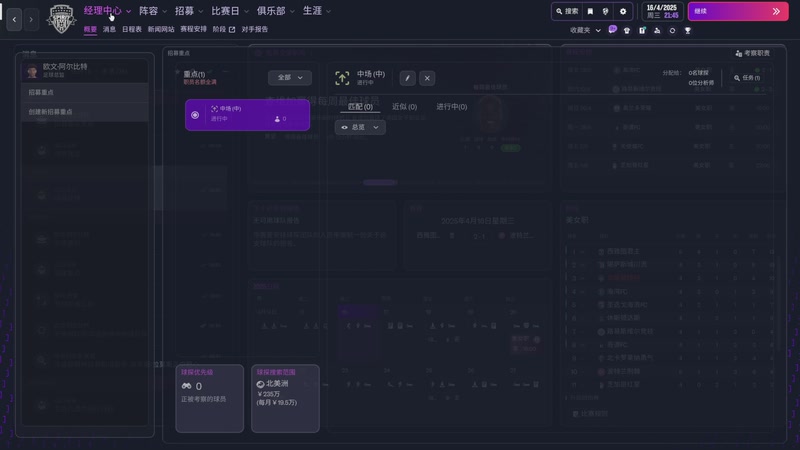
Task: Select 招募重点 in left panel
Action: tap(85, 92)
